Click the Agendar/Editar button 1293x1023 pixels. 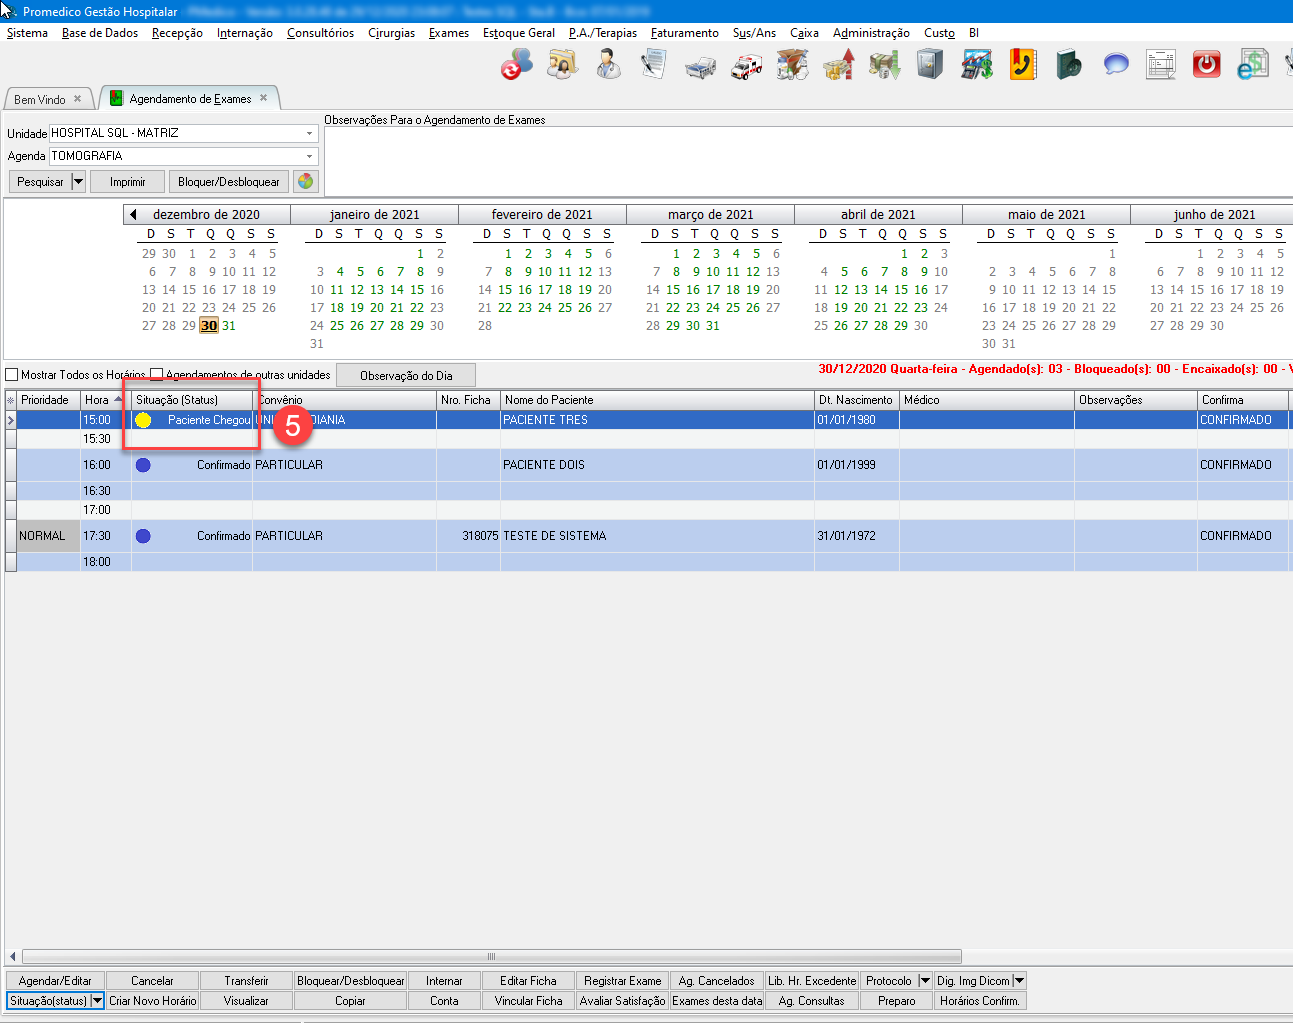point(55,981)
